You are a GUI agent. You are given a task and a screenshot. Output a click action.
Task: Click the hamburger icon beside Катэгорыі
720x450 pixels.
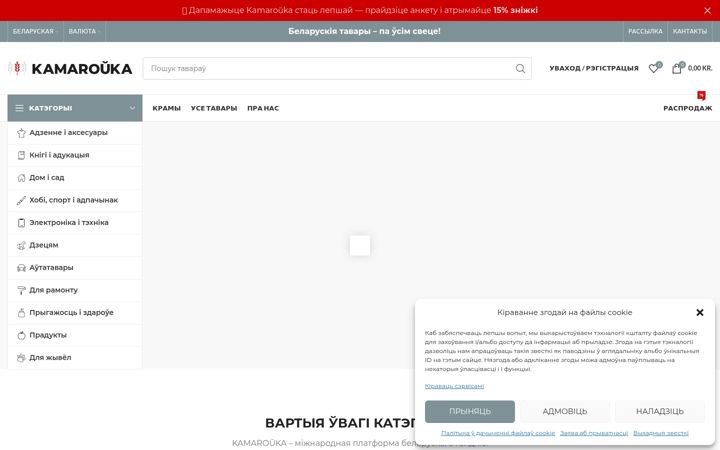[19, 108]
